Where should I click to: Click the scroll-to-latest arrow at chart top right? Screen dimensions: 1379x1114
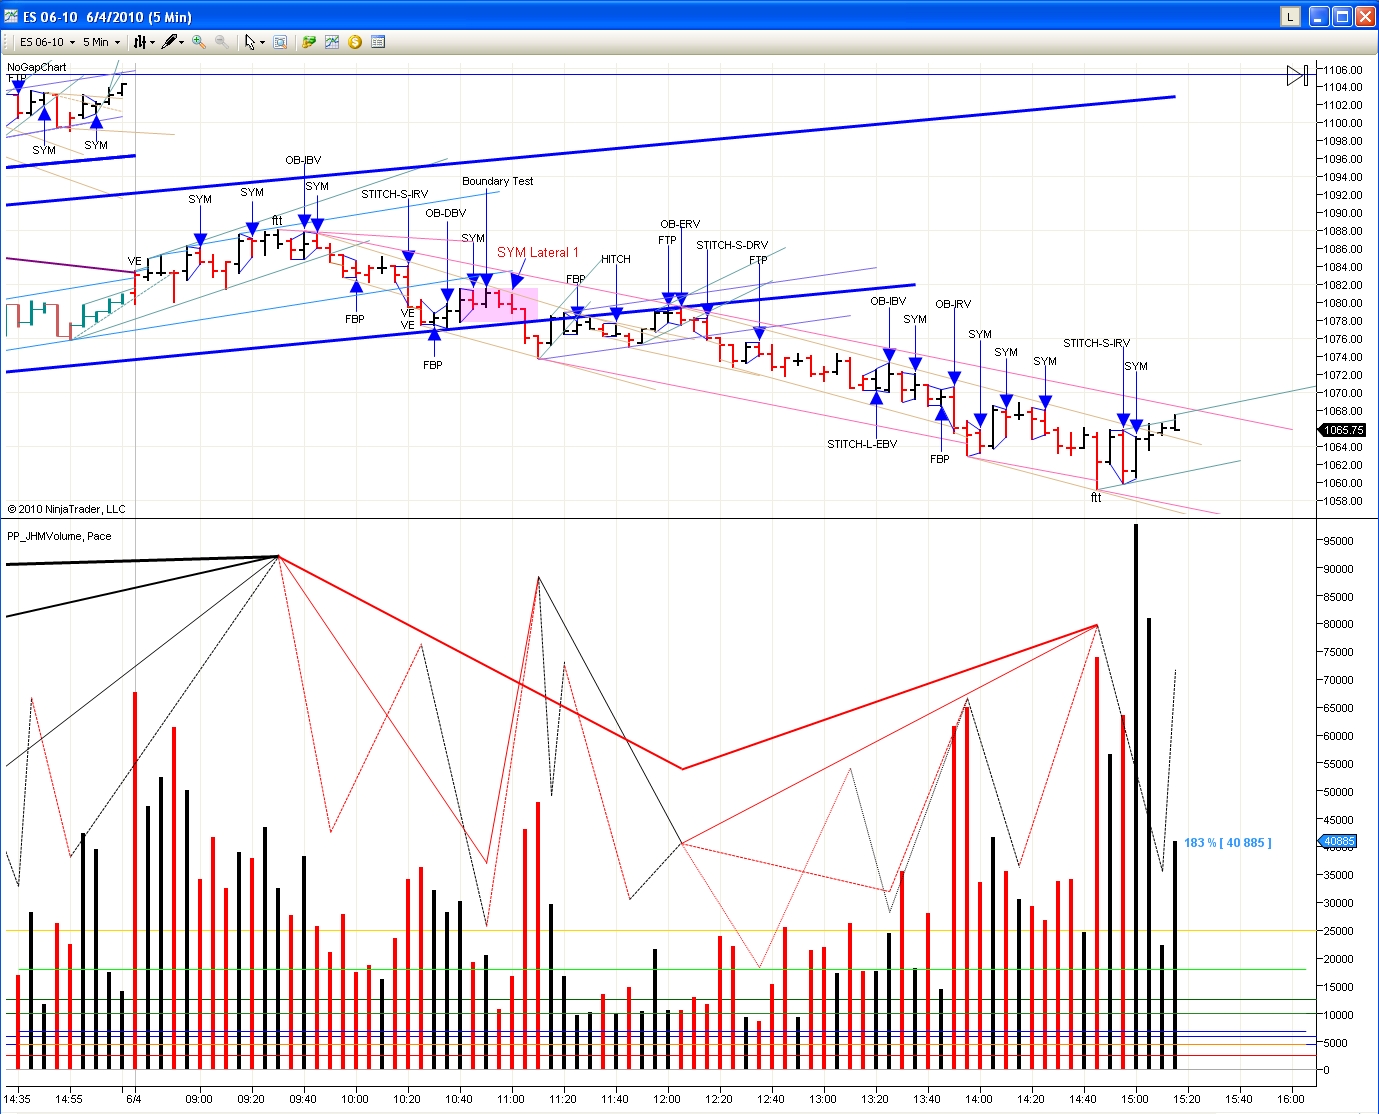[x=1297, y=75]
